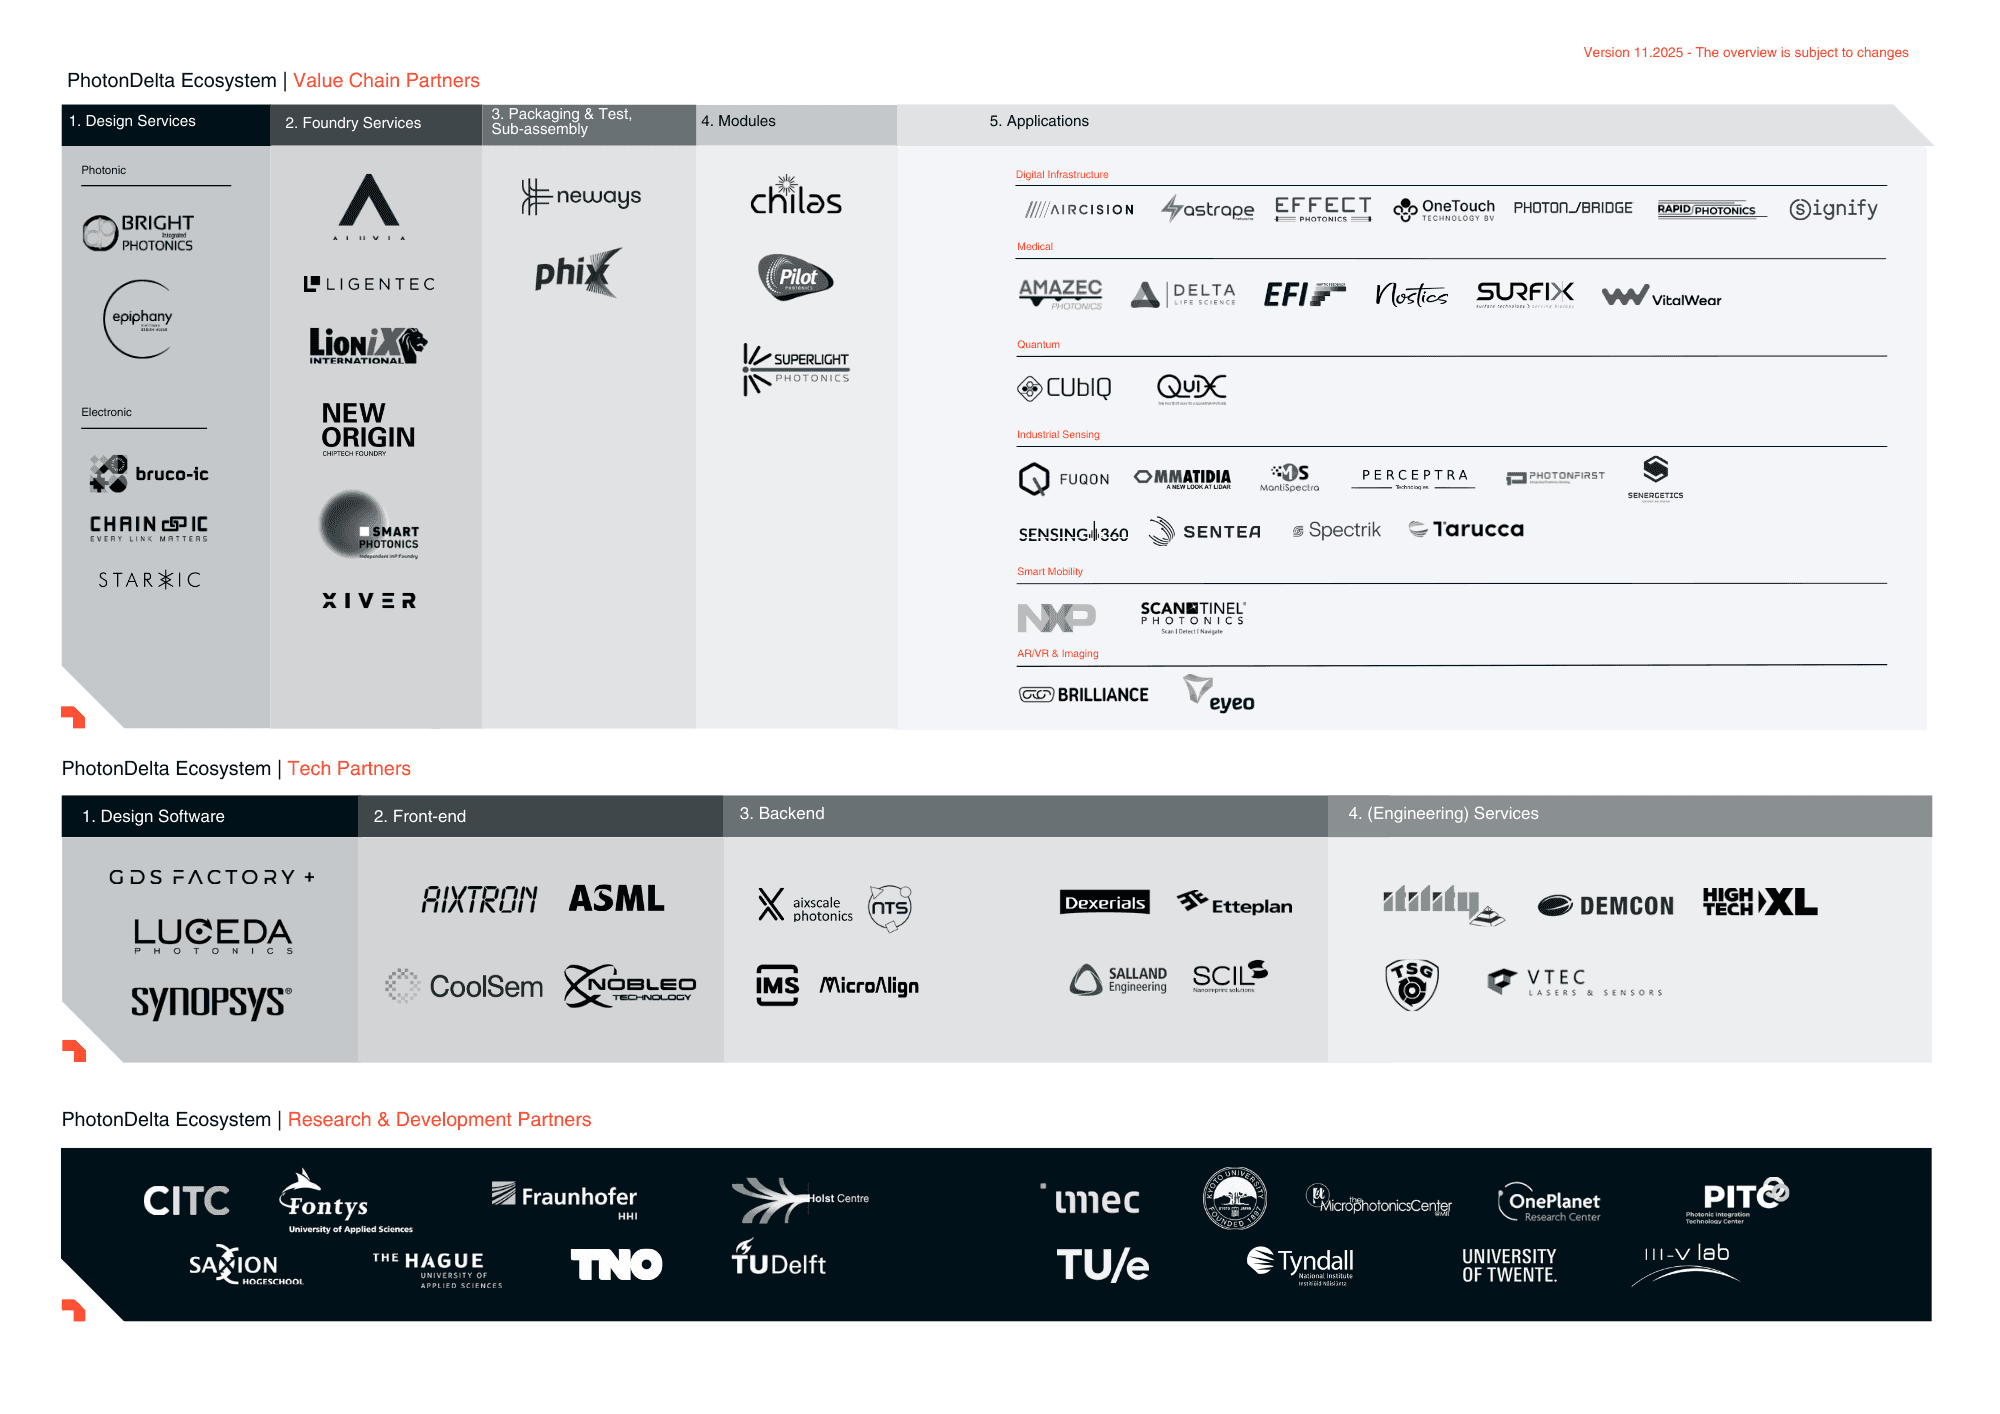Click the Bright Photonics logo

pos(138,232)
